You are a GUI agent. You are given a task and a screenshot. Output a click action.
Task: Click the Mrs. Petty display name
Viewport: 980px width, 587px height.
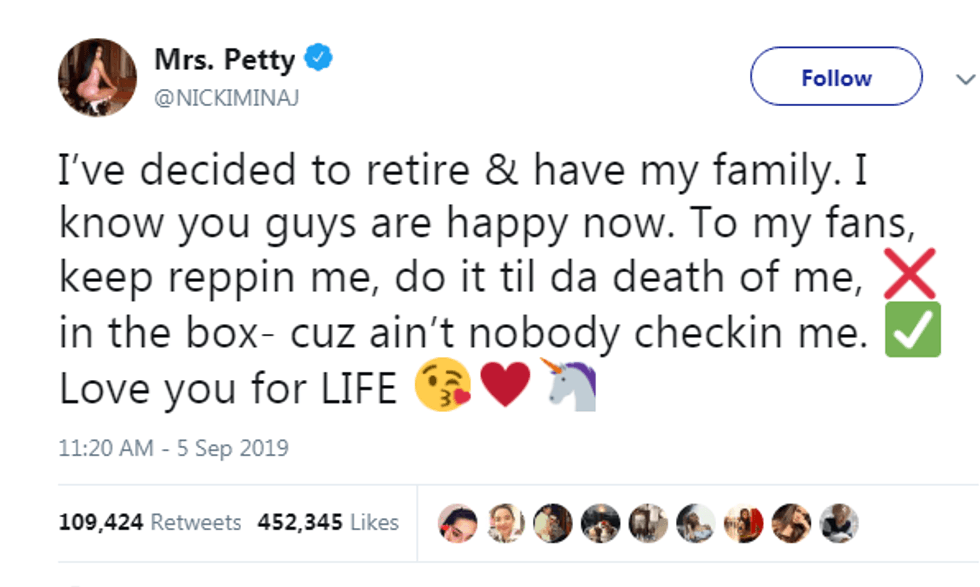pos(225,60)
